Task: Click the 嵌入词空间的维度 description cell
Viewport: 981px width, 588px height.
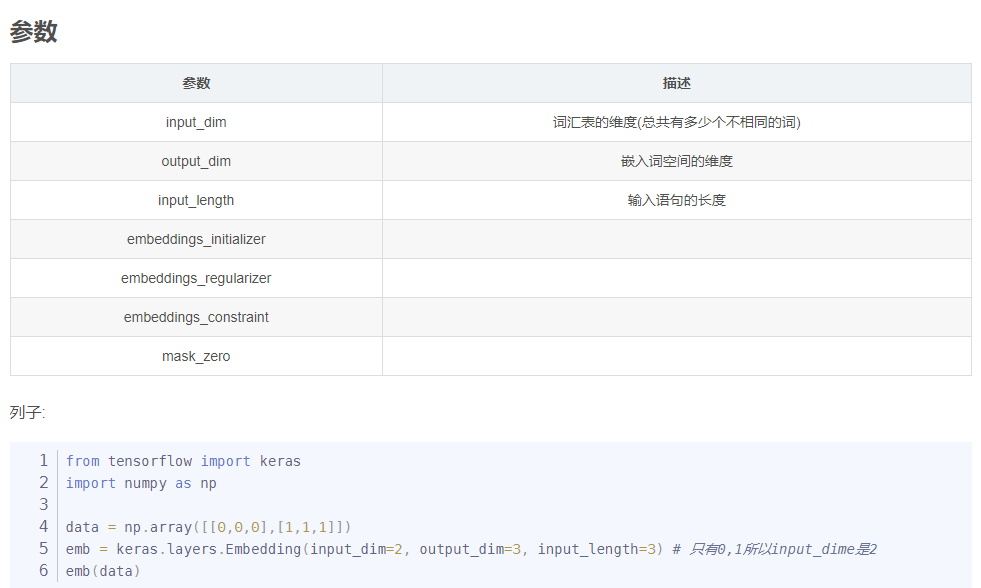Action: point(677,161)
